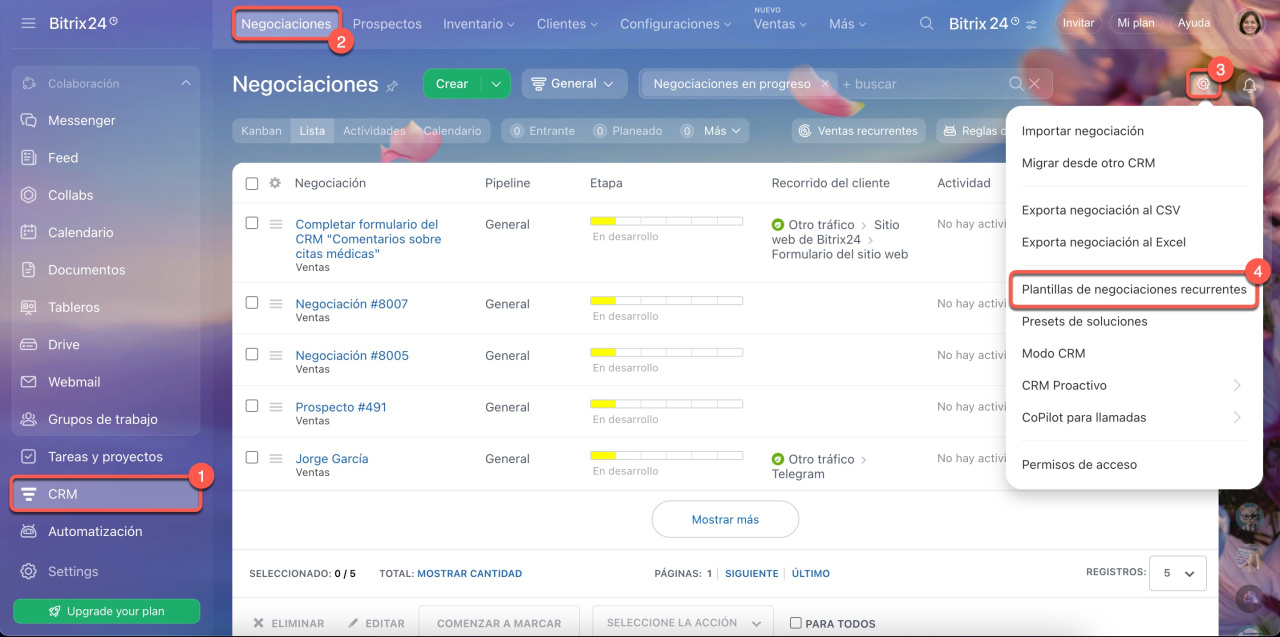Viewport: 1280px width, 637px height.
Task: Open the notifications bell icon
Action: 1249,85
